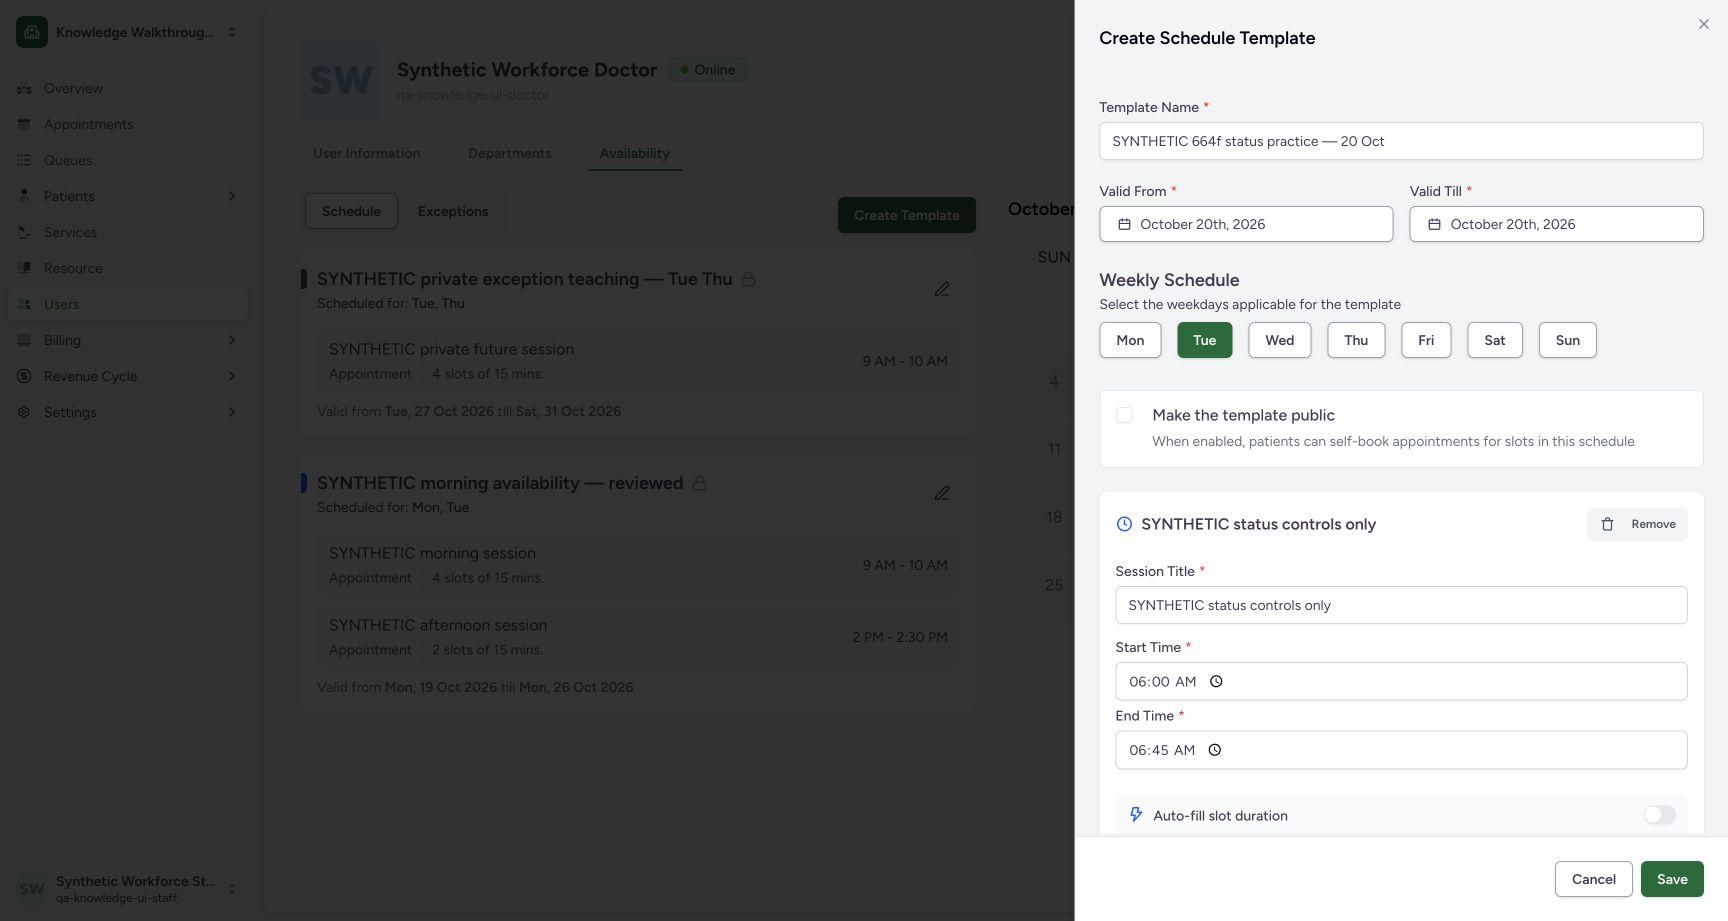The height and width of the screenshot is (921, 1728).
Task: Click the Save button
Action: (1672, 879)
